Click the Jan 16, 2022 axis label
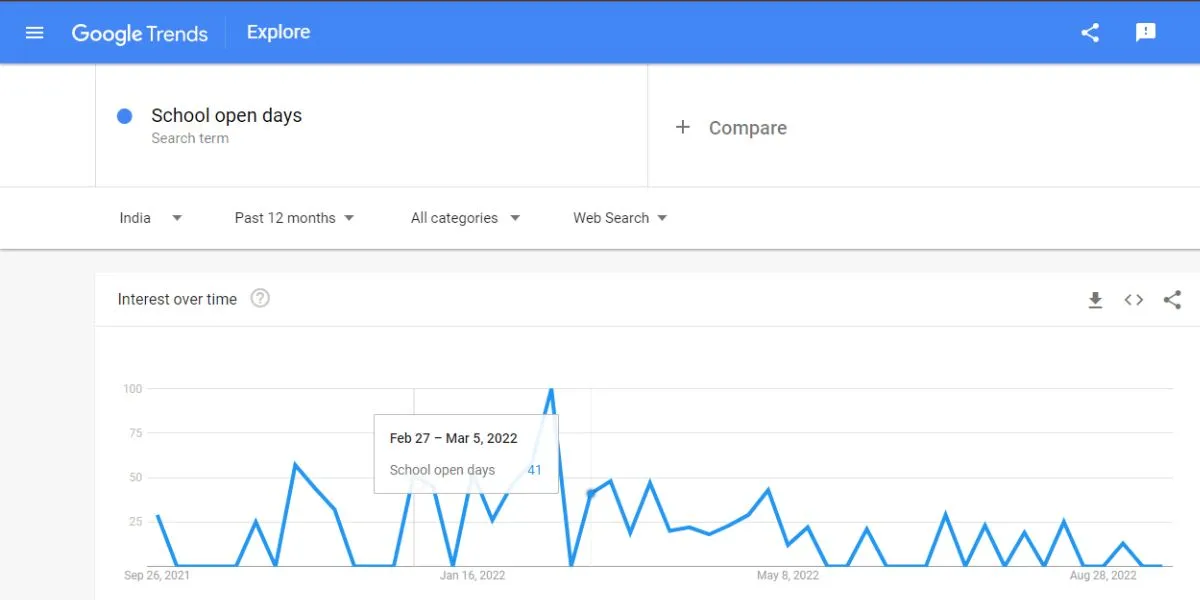 tap(472, 575)
